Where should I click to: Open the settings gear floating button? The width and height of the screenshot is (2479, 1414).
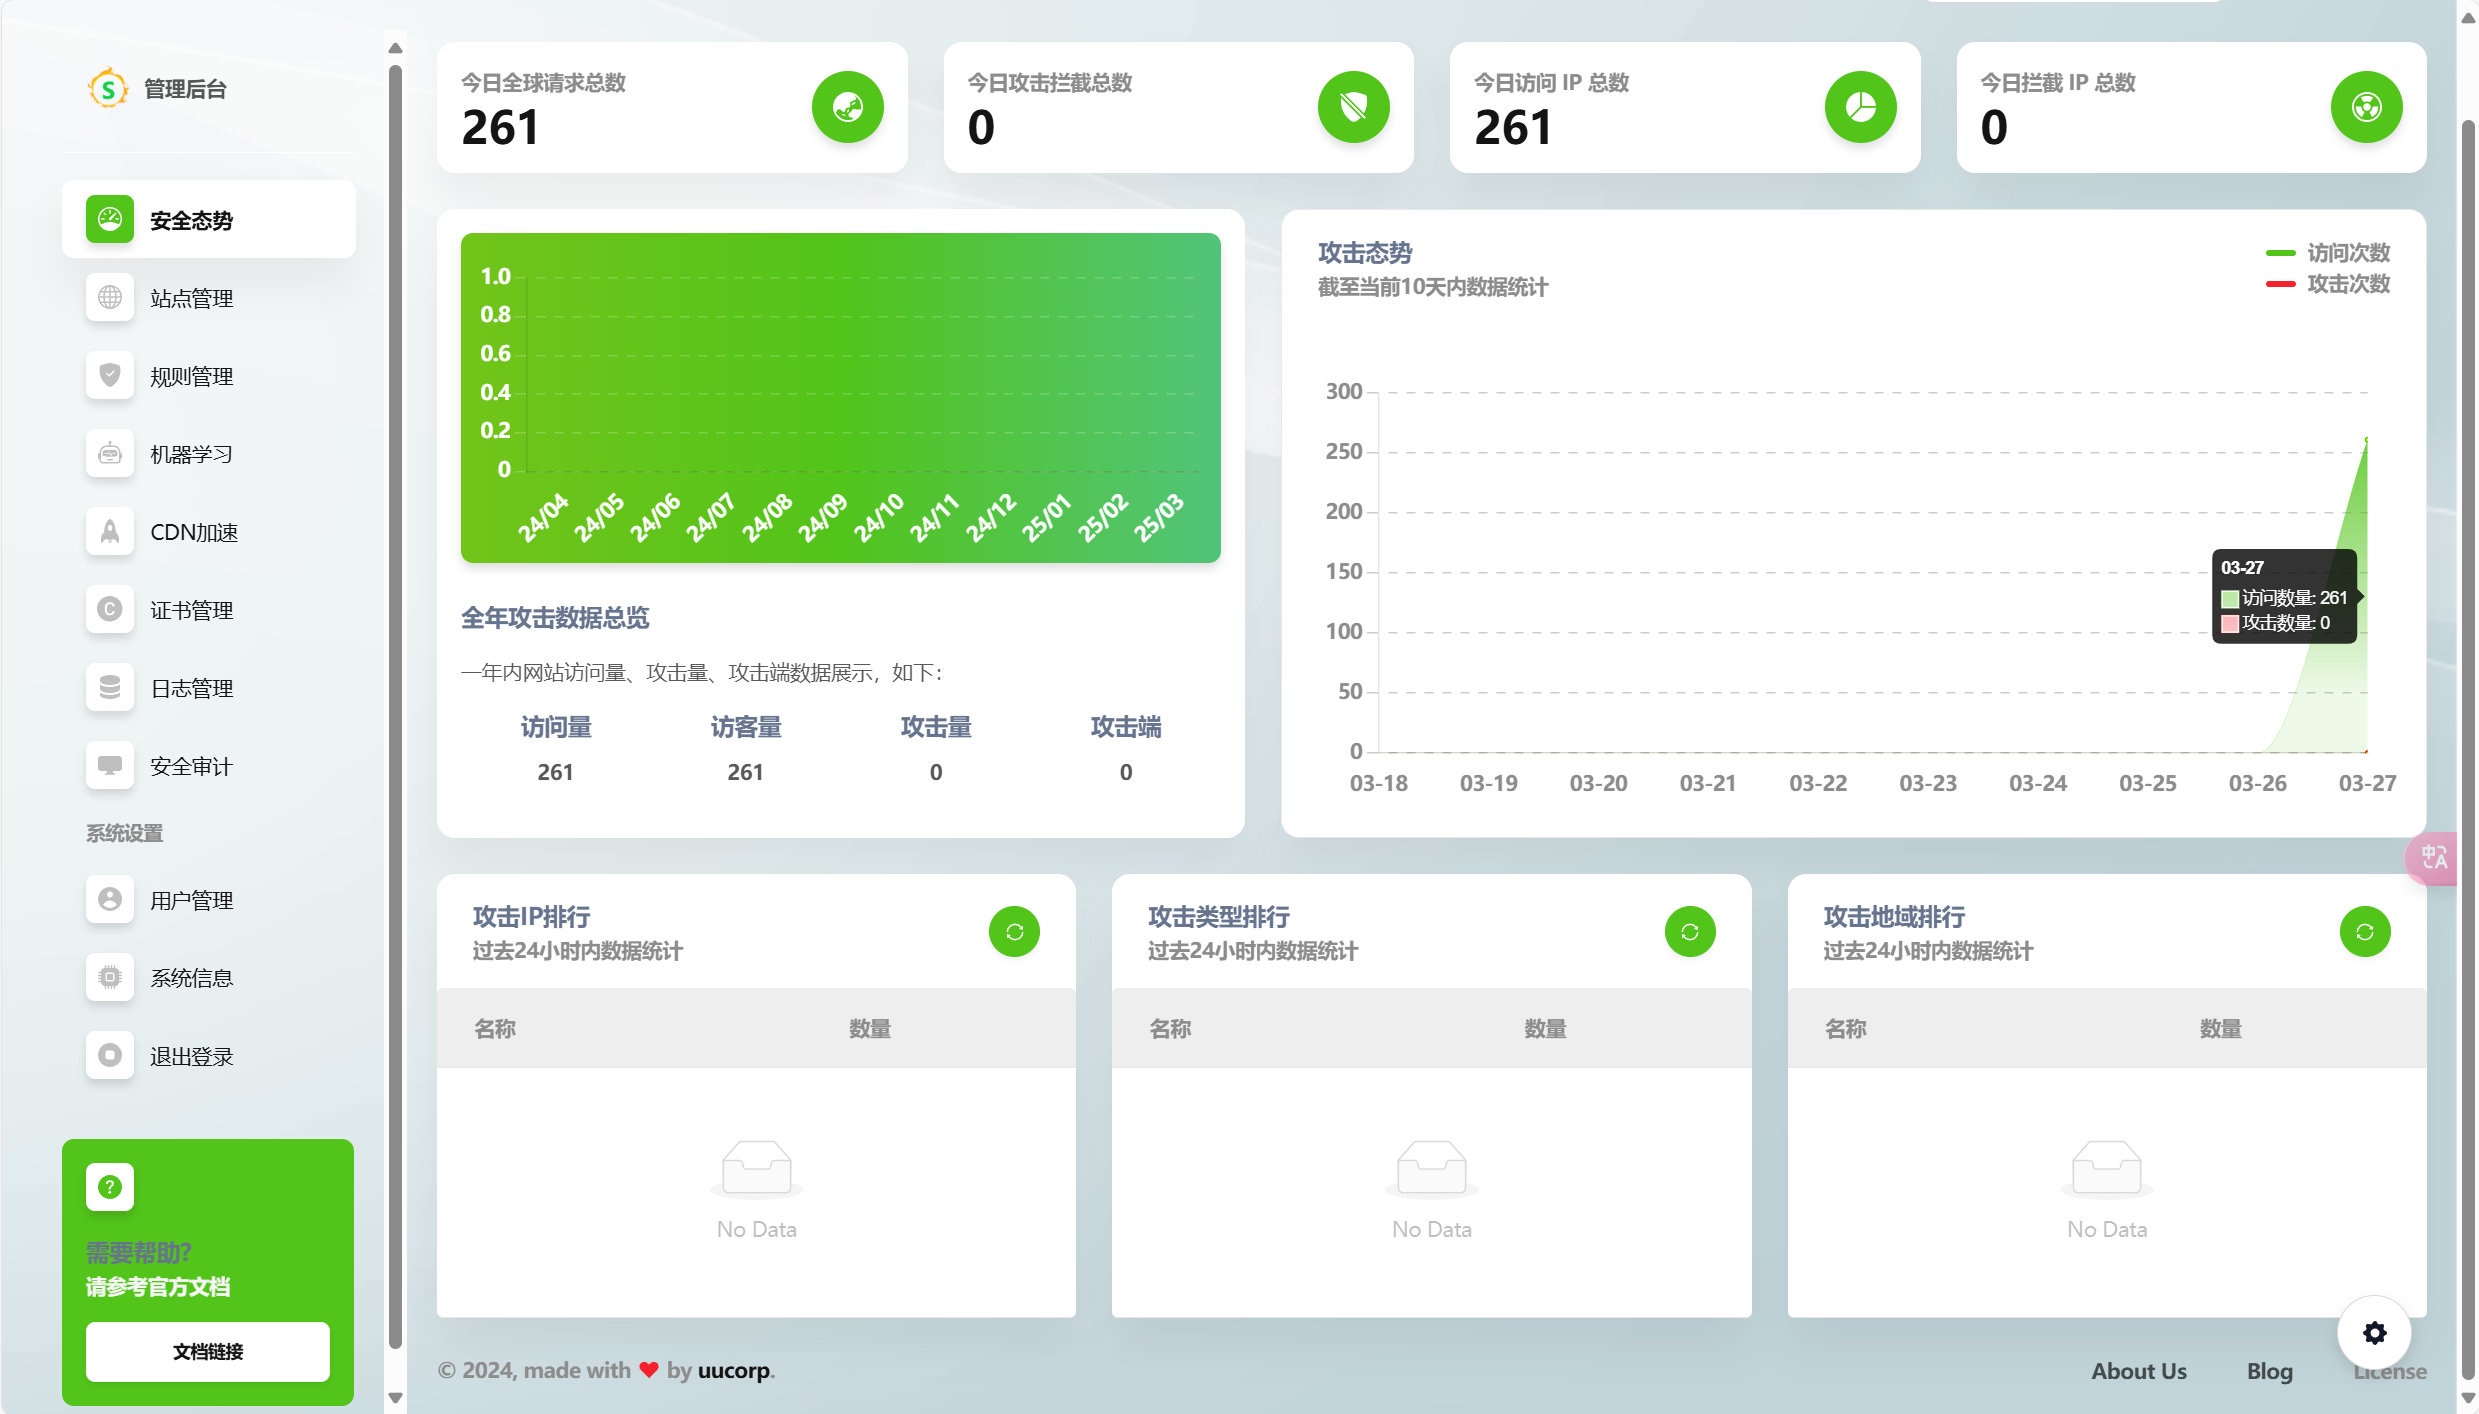click(2374, 1333)
